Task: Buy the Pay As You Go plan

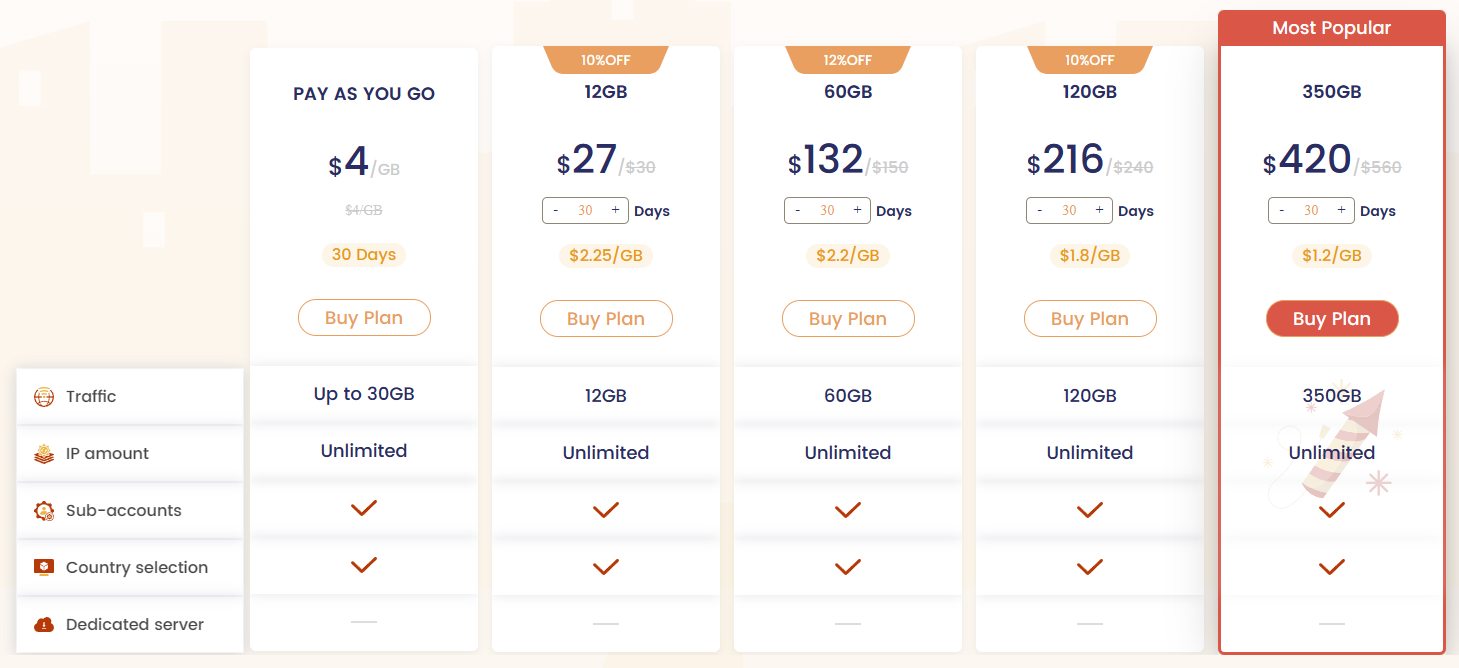Action: pyautogui.click(x=364, y=318)
